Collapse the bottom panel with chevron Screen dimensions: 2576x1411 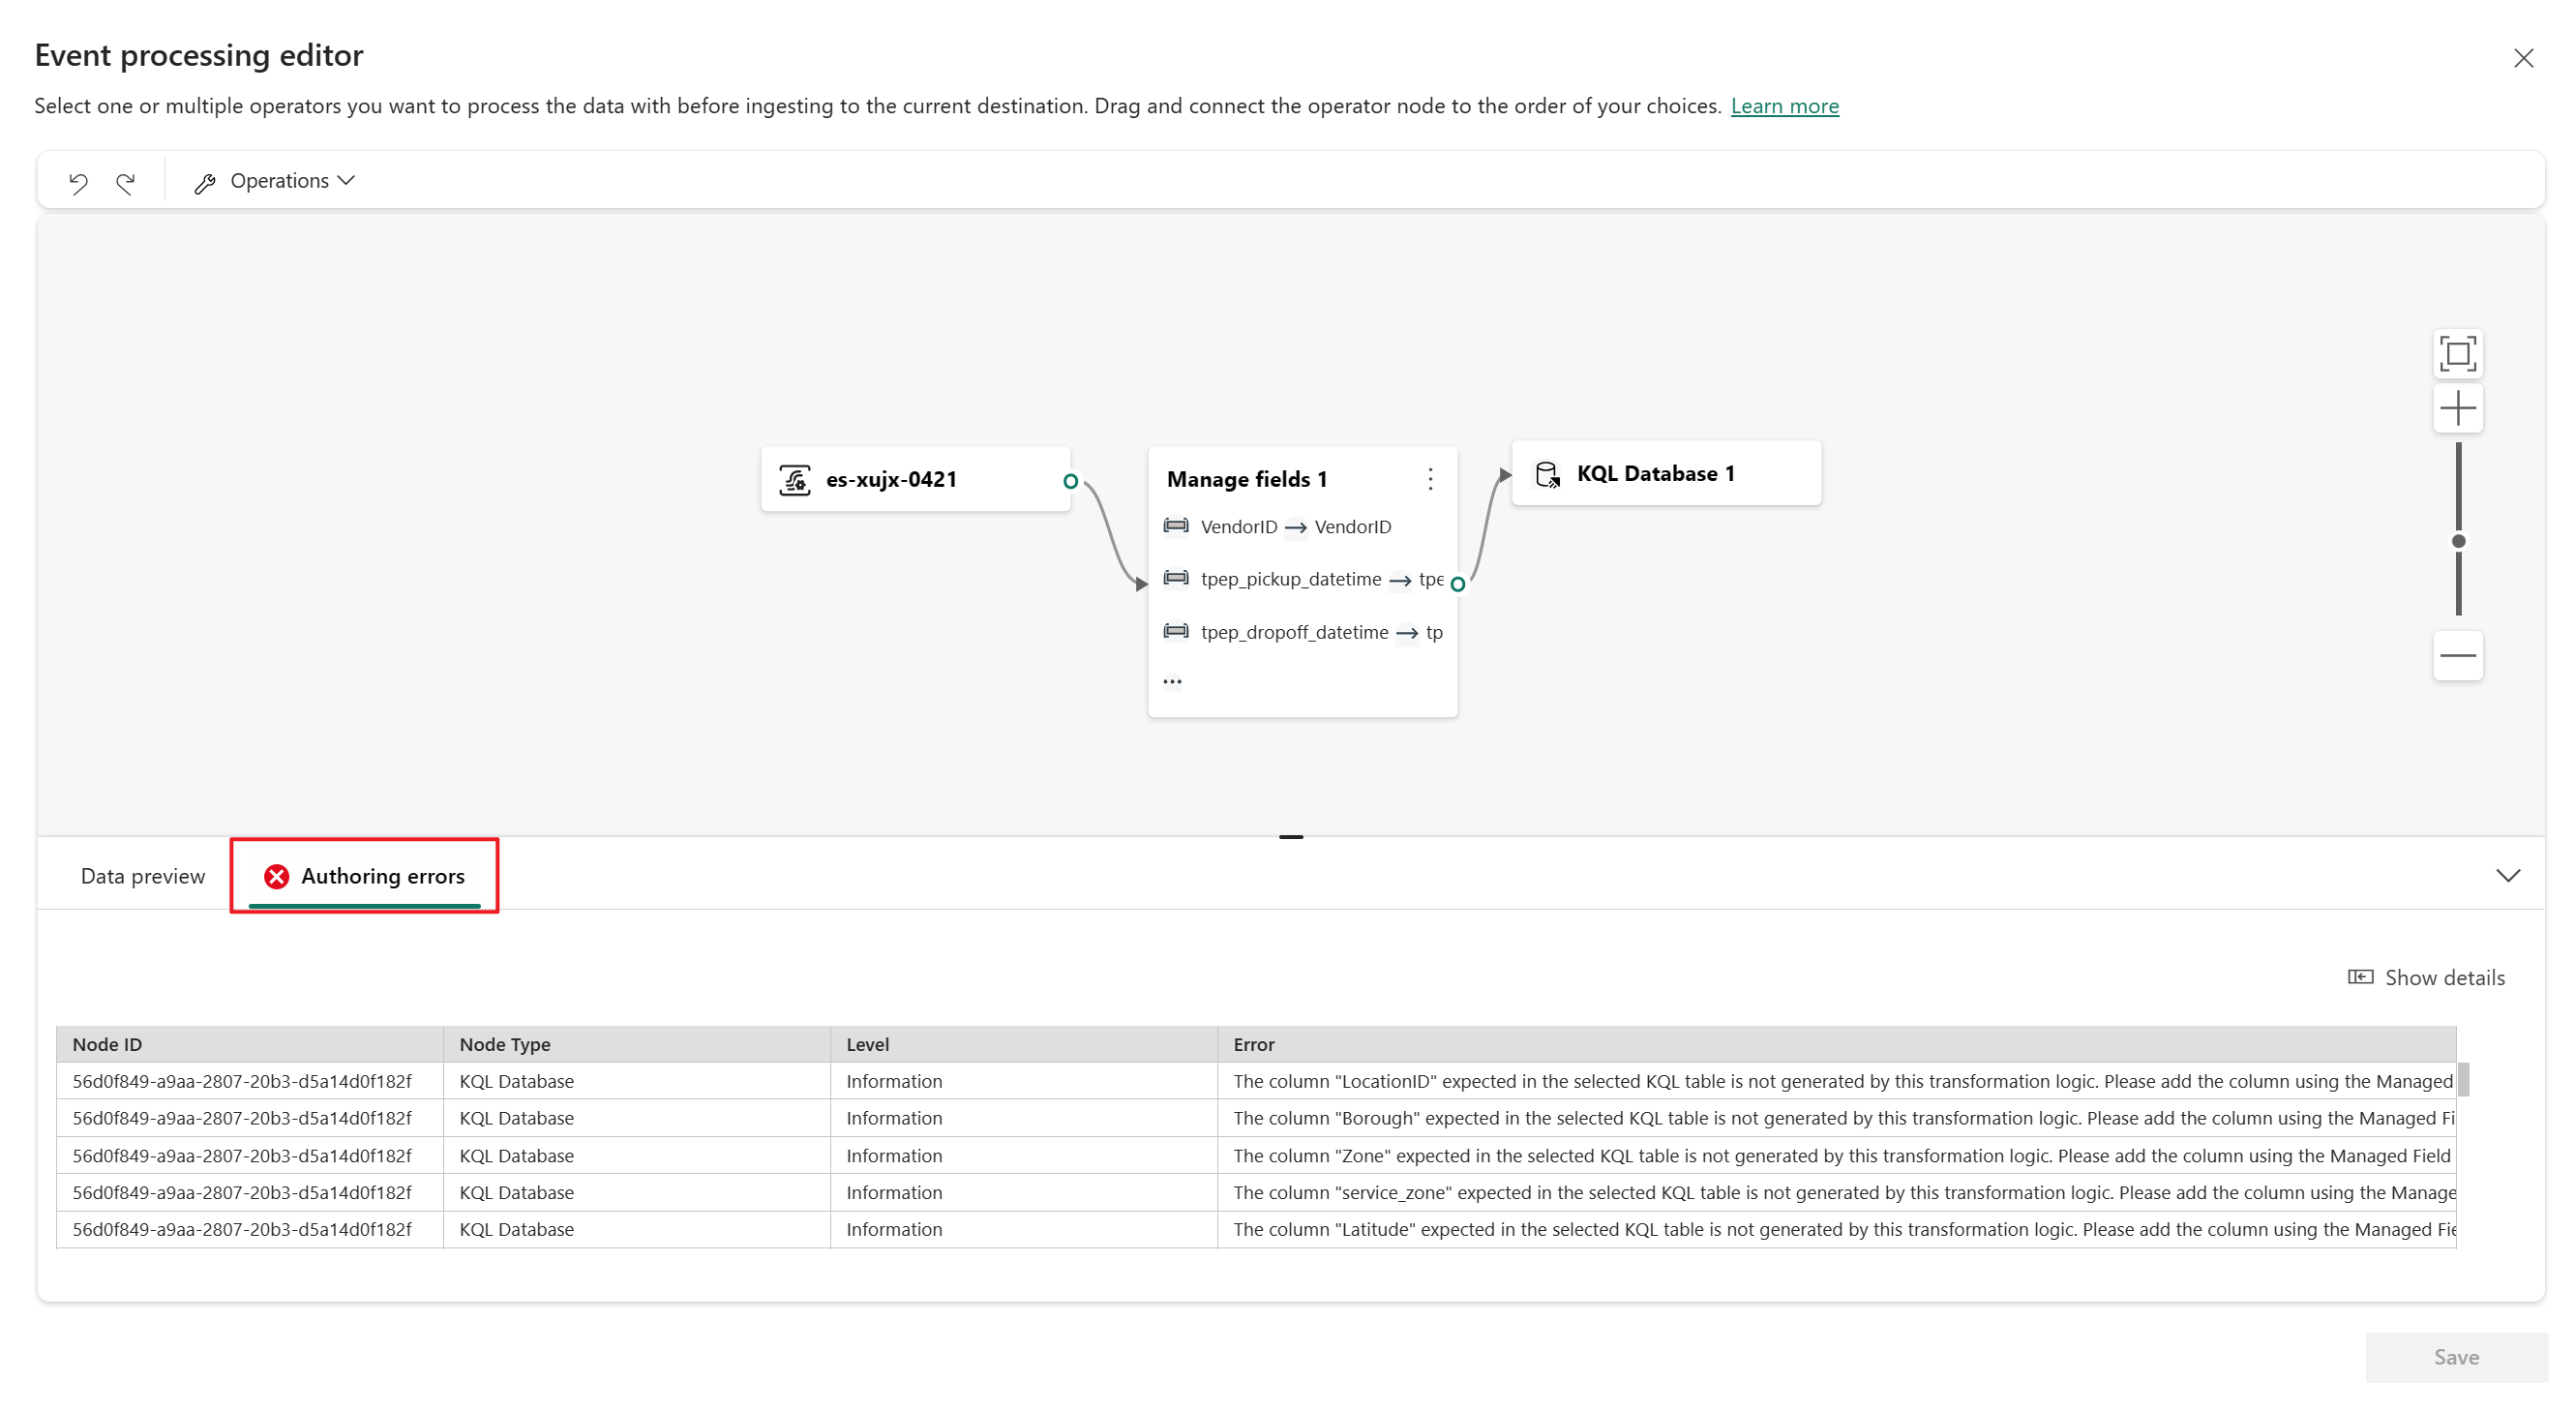click(x=2507, y=876)
